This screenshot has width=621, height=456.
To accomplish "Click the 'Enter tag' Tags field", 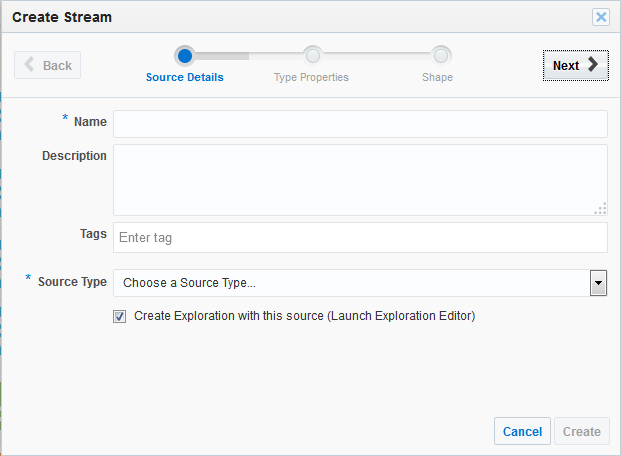I will (x=360, y=238).
